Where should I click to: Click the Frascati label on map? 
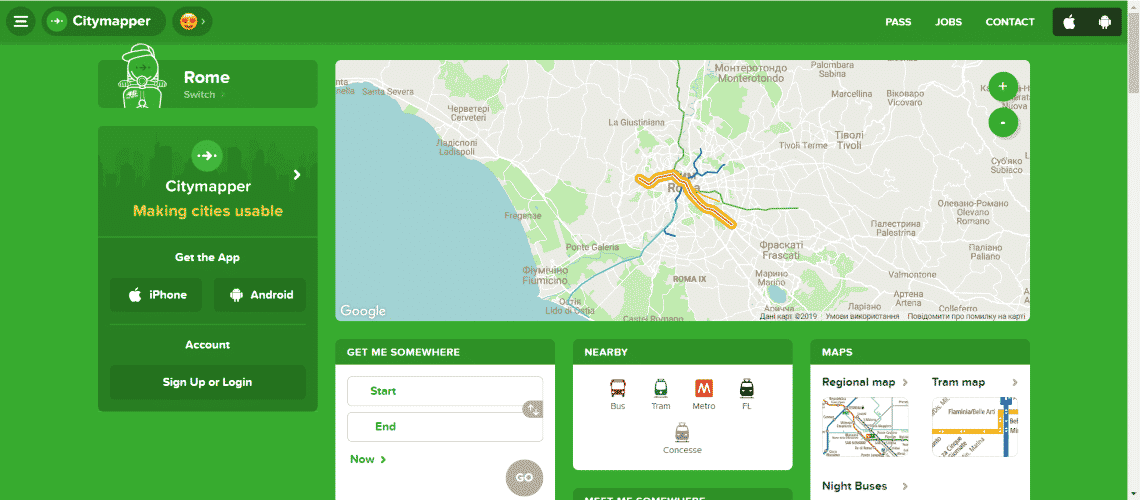click(x=780, y=251)
